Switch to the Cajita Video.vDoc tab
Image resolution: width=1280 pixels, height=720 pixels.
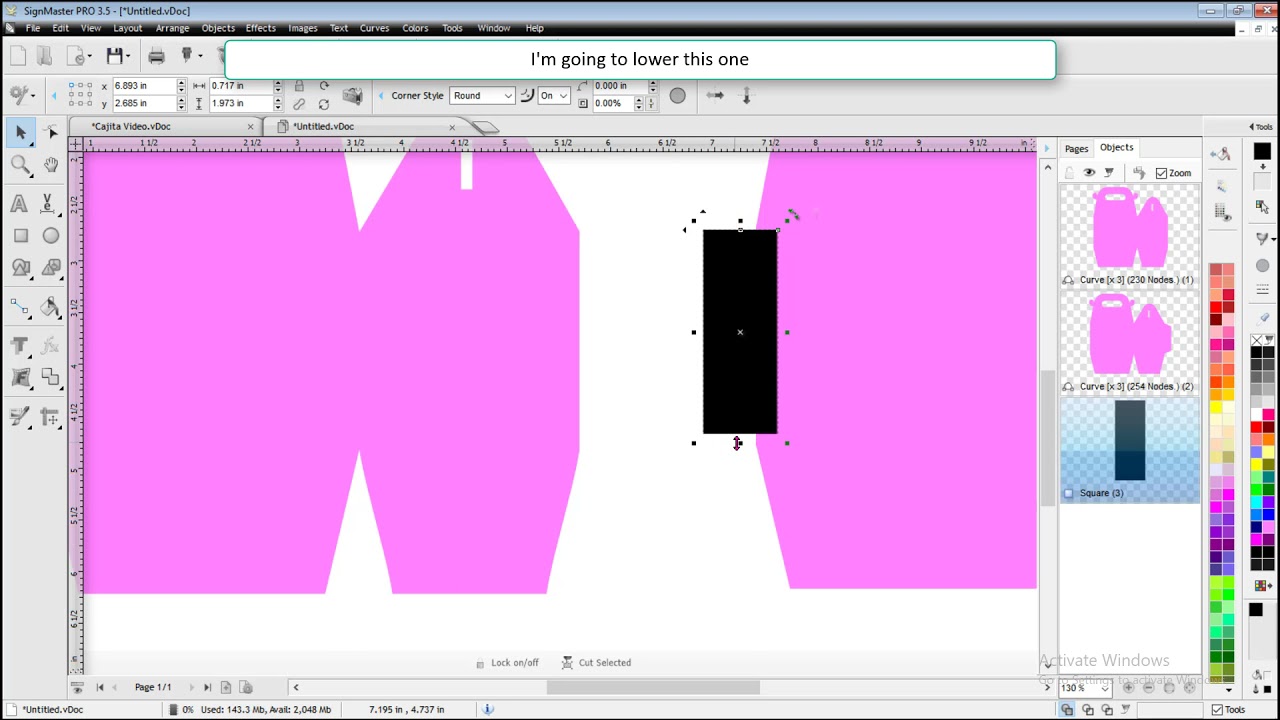[x=131, y=127]
